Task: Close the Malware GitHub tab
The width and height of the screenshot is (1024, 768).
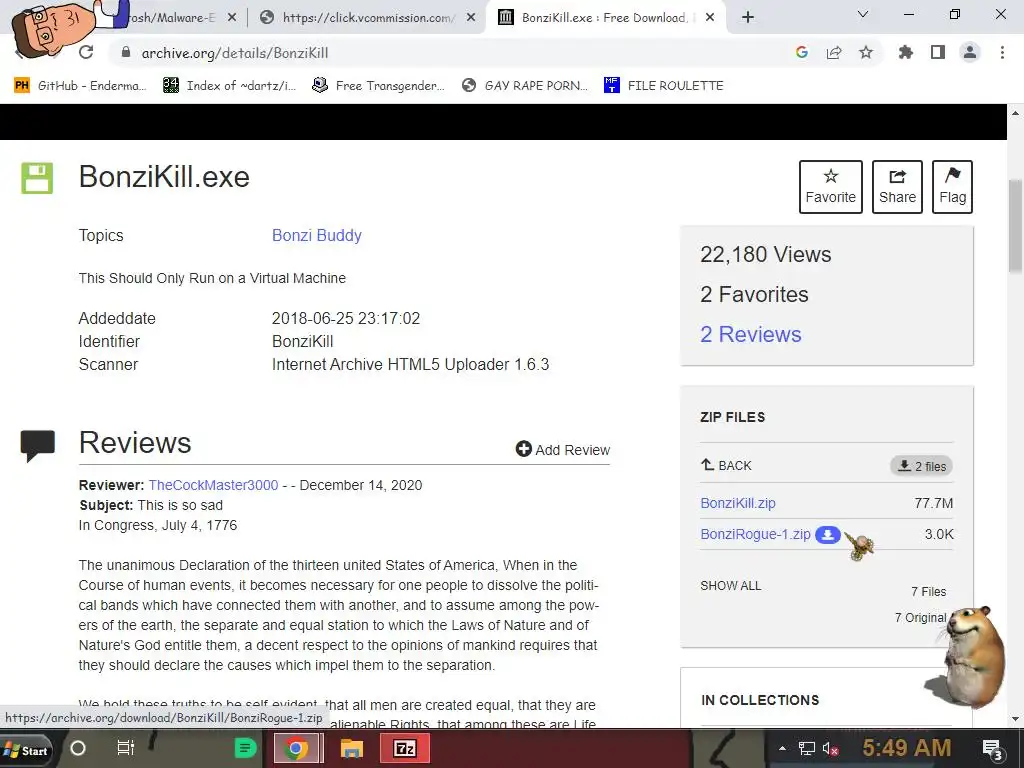Action: (232, 18)
